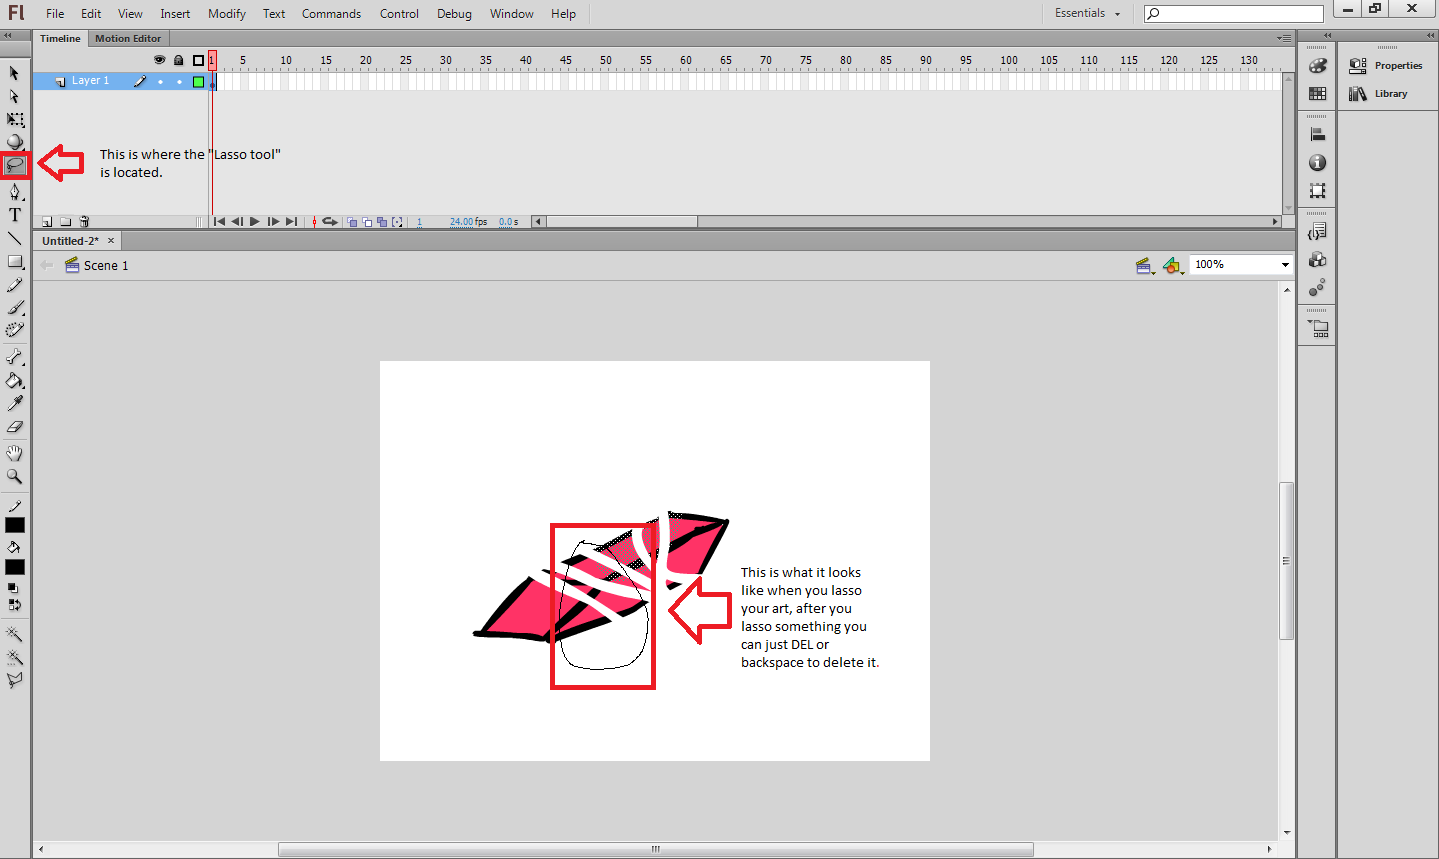Choose the Text tool
This screenshot has width=1439, height=859.
pos(15,214)
